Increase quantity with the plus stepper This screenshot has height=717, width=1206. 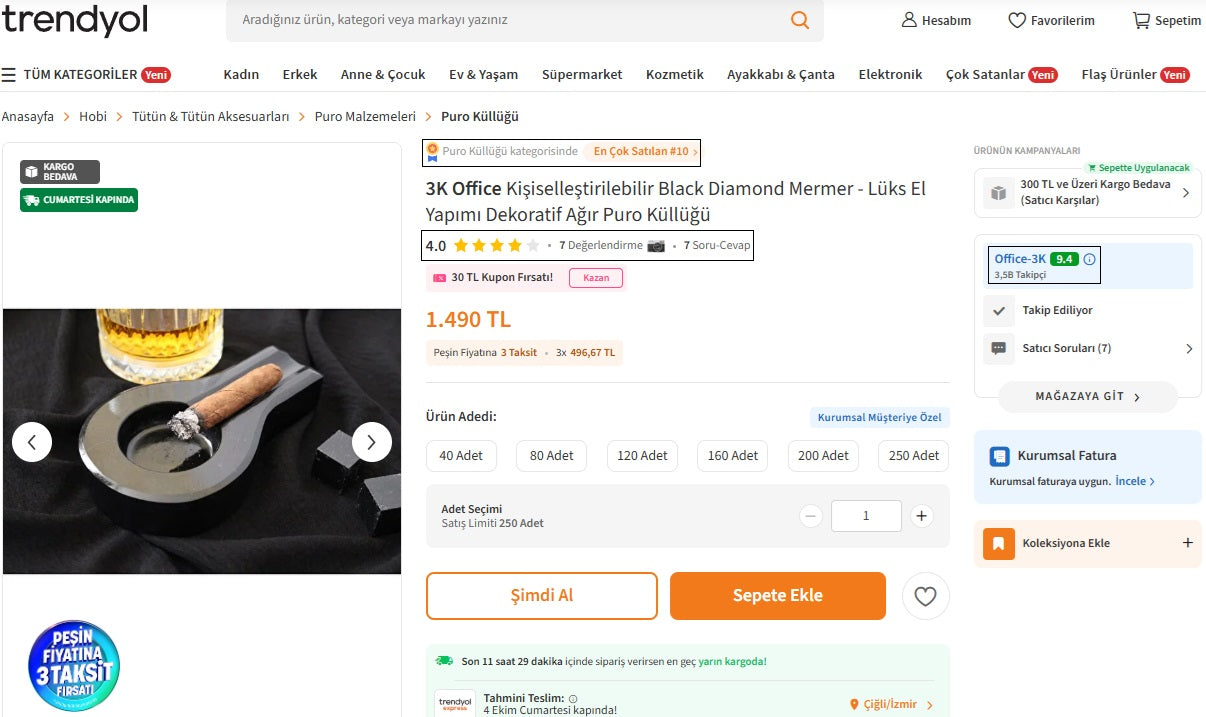pos(921,516)
